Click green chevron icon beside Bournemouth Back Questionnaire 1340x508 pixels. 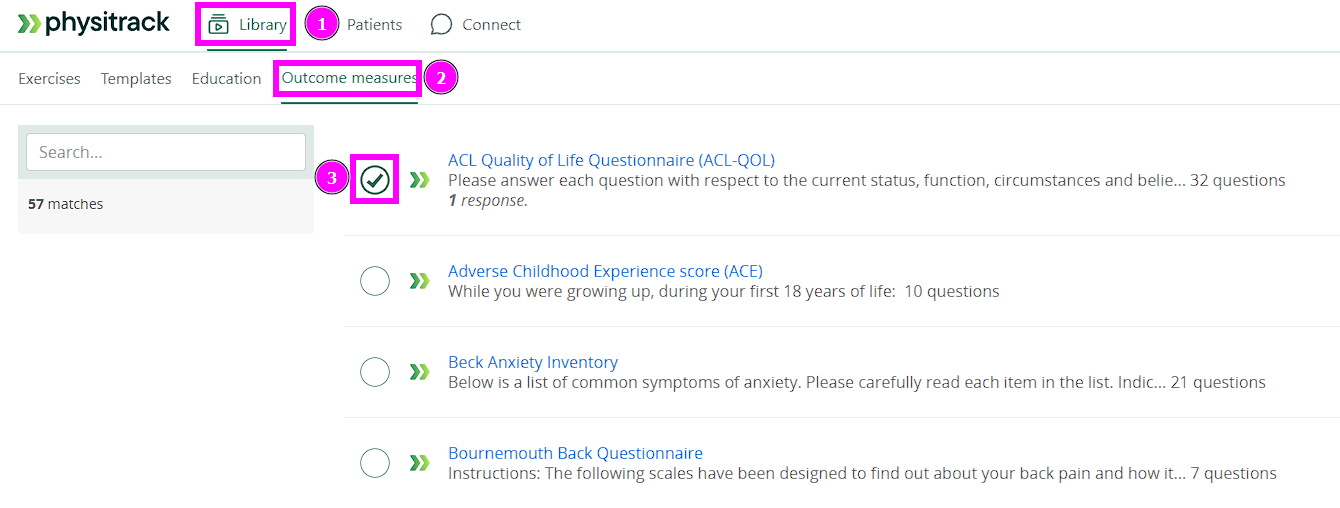tap(420, 464)
